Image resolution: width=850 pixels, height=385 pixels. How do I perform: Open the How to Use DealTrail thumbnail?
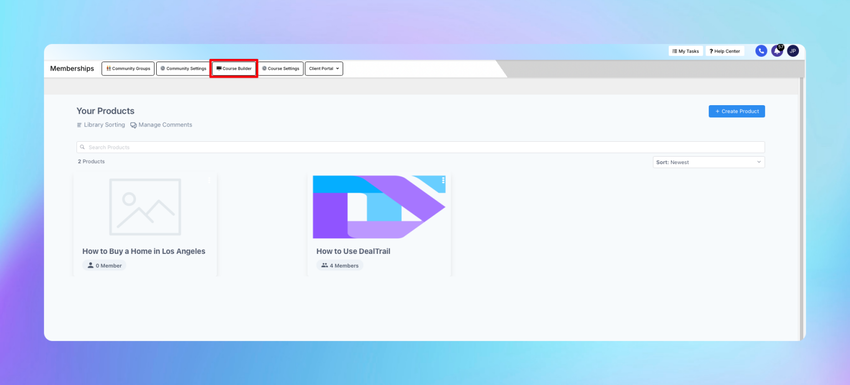379,207
